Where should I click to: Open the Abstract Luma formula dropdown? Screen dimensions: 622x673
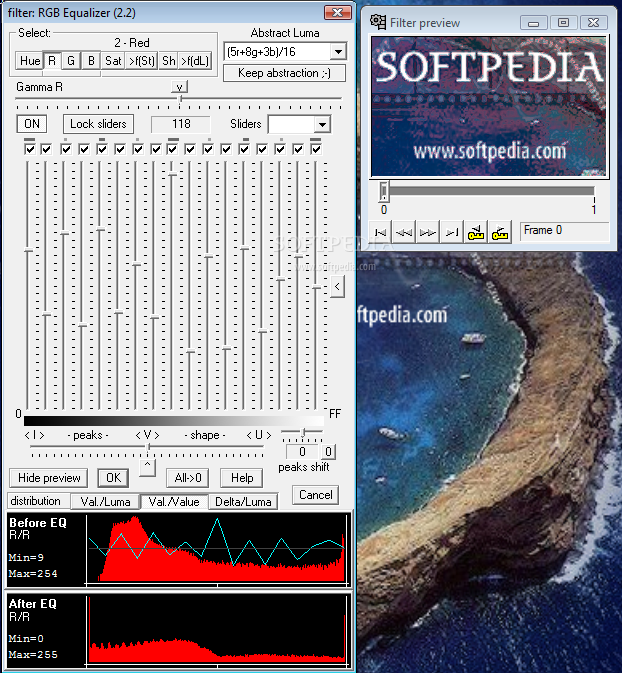(x=338, y=52)
